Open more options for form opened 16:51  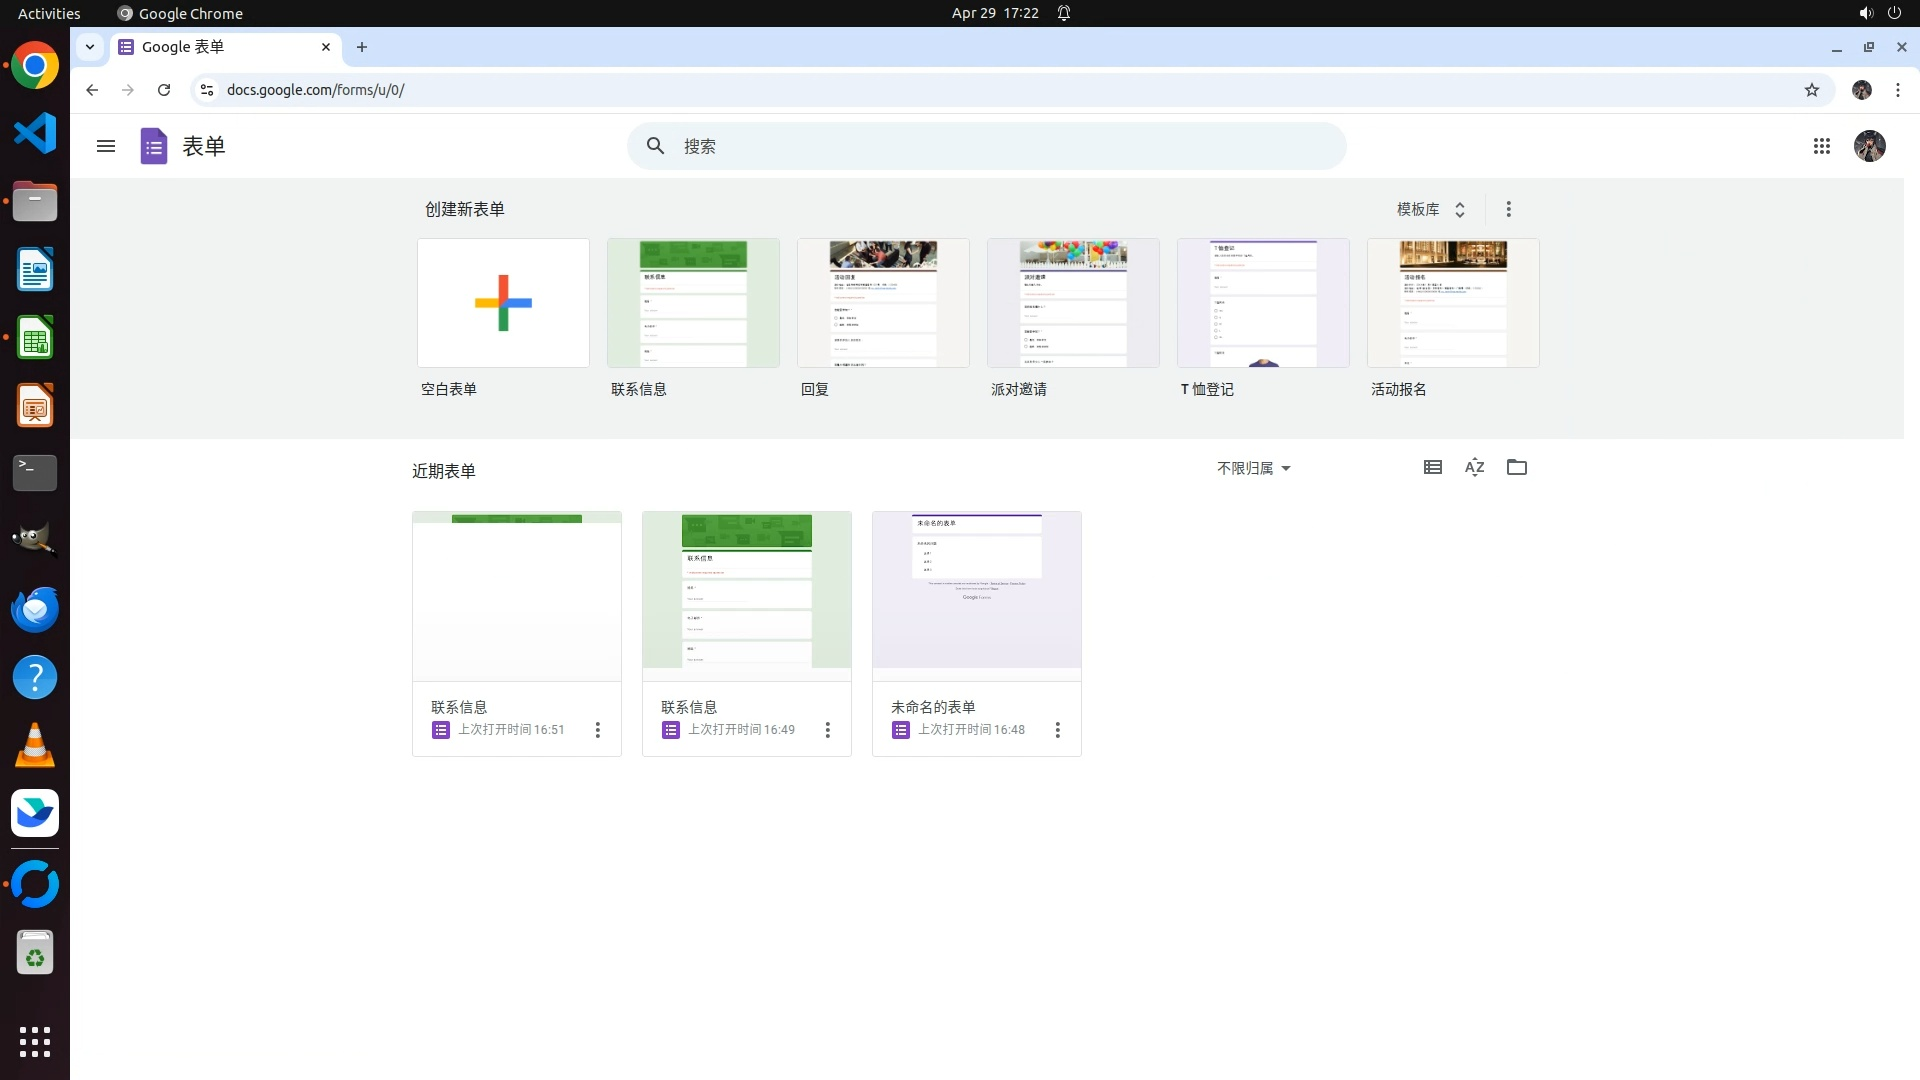click(597, 730)
